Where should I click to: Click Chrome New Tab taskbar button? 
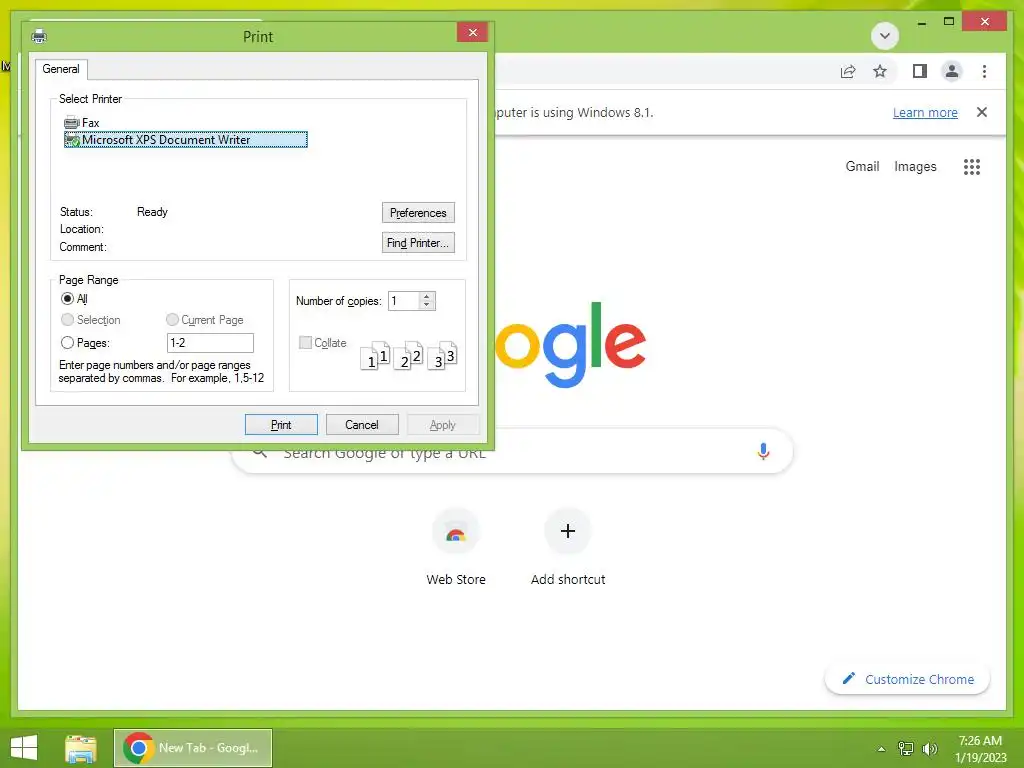tap(193, 748)
